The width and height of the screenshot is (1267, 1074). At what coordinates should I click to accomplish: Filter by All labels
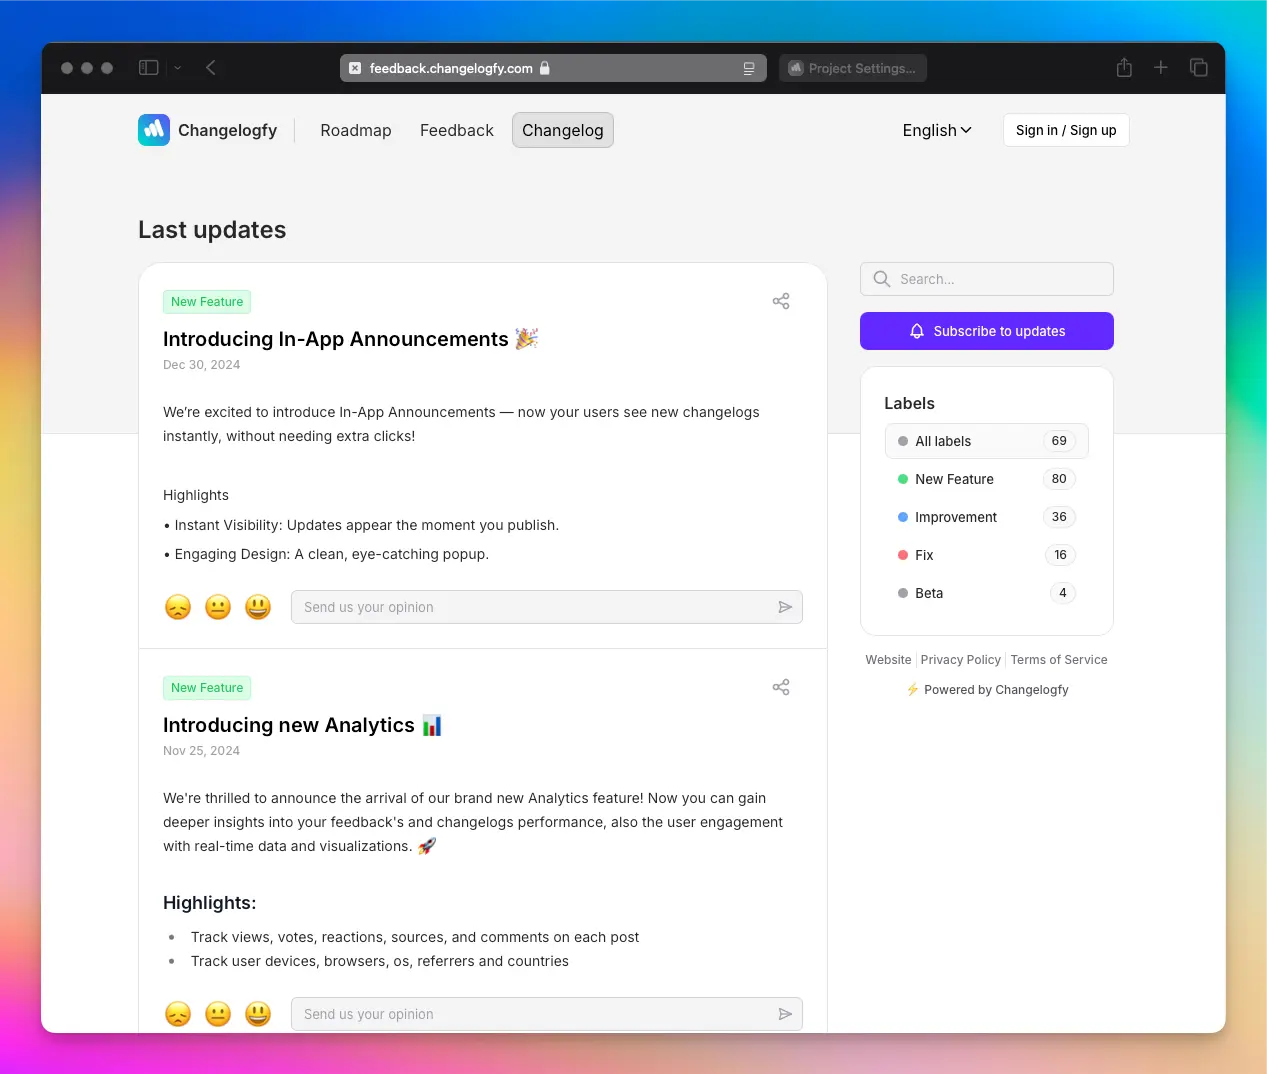coord(987,441)
